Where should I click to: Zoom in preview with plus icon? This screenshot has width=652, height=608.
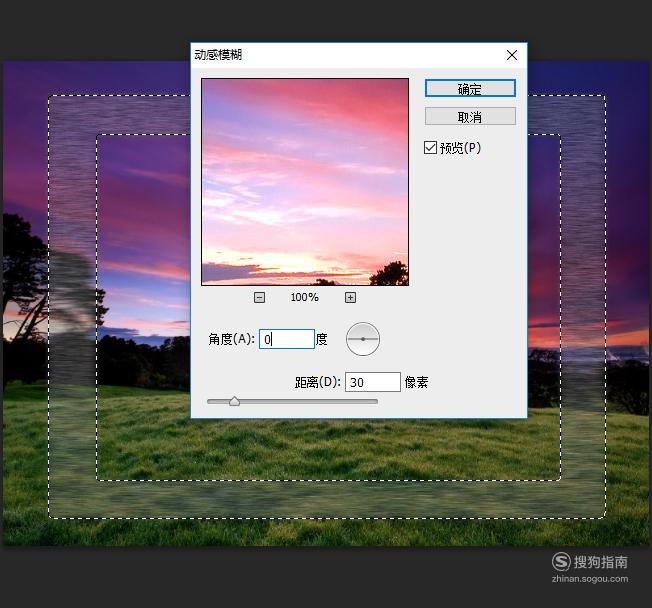(350, 297)
